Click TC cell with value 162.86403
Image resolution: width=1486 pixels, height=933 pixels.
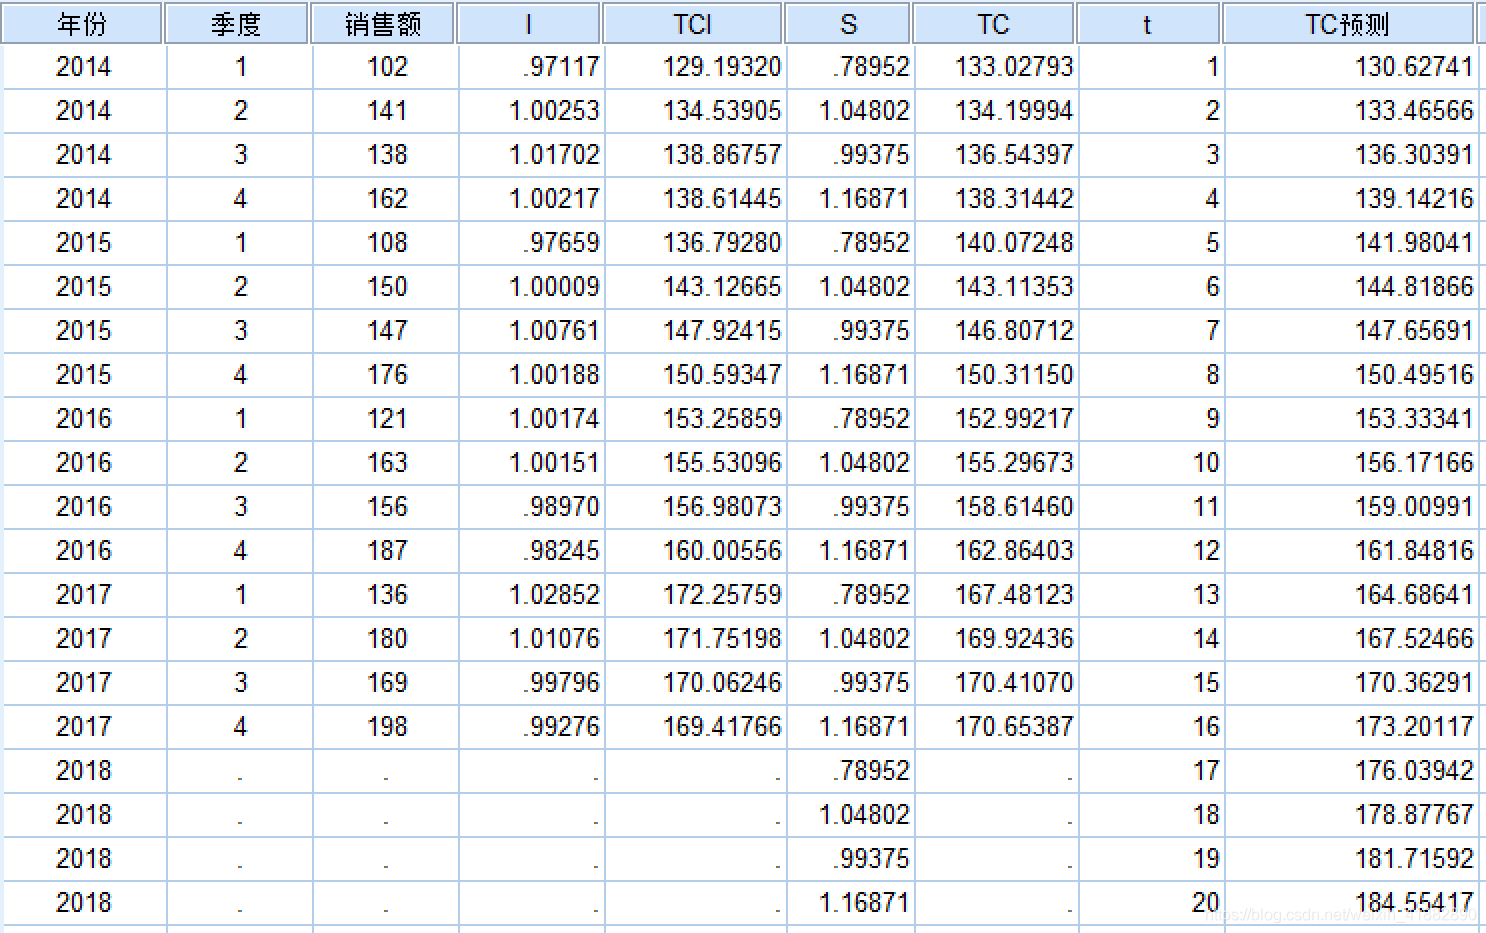point(996,551)
